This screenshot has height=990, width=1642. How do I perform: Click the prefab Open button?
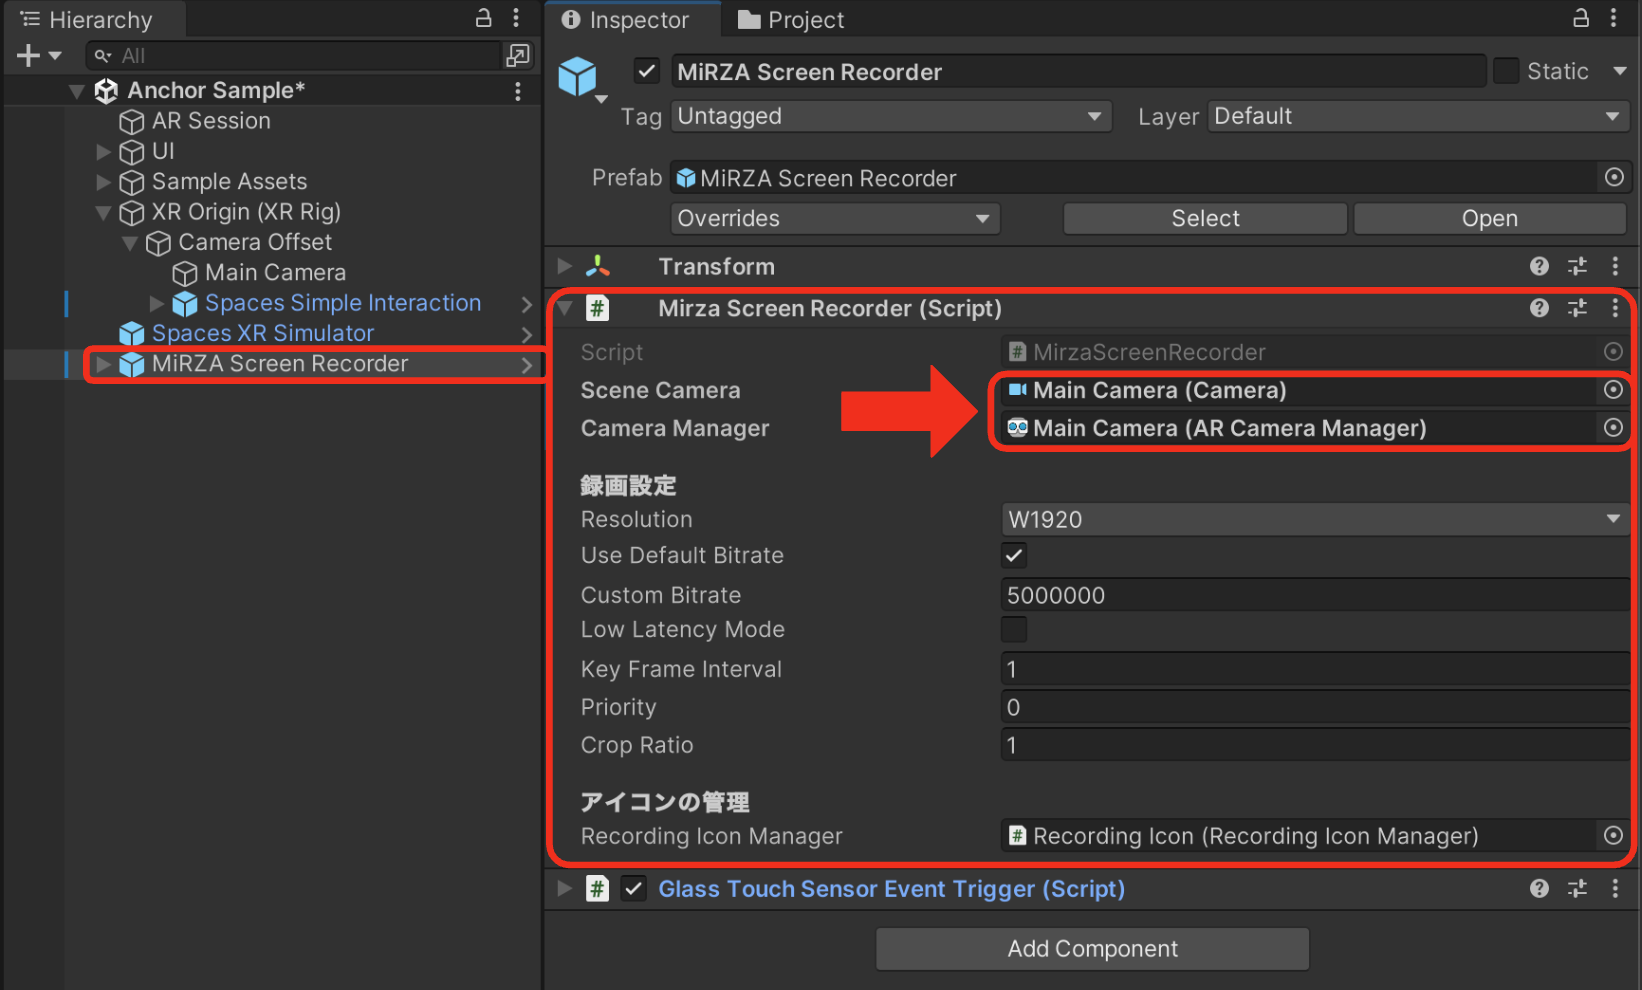click(x=1490, y=218)
